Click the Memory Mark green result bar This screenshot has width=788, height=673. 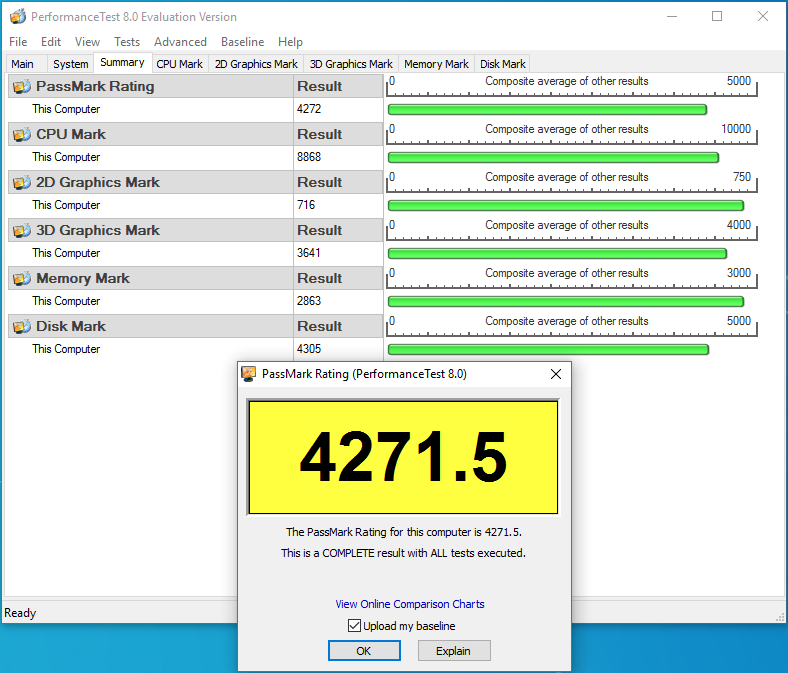(566, 302)
